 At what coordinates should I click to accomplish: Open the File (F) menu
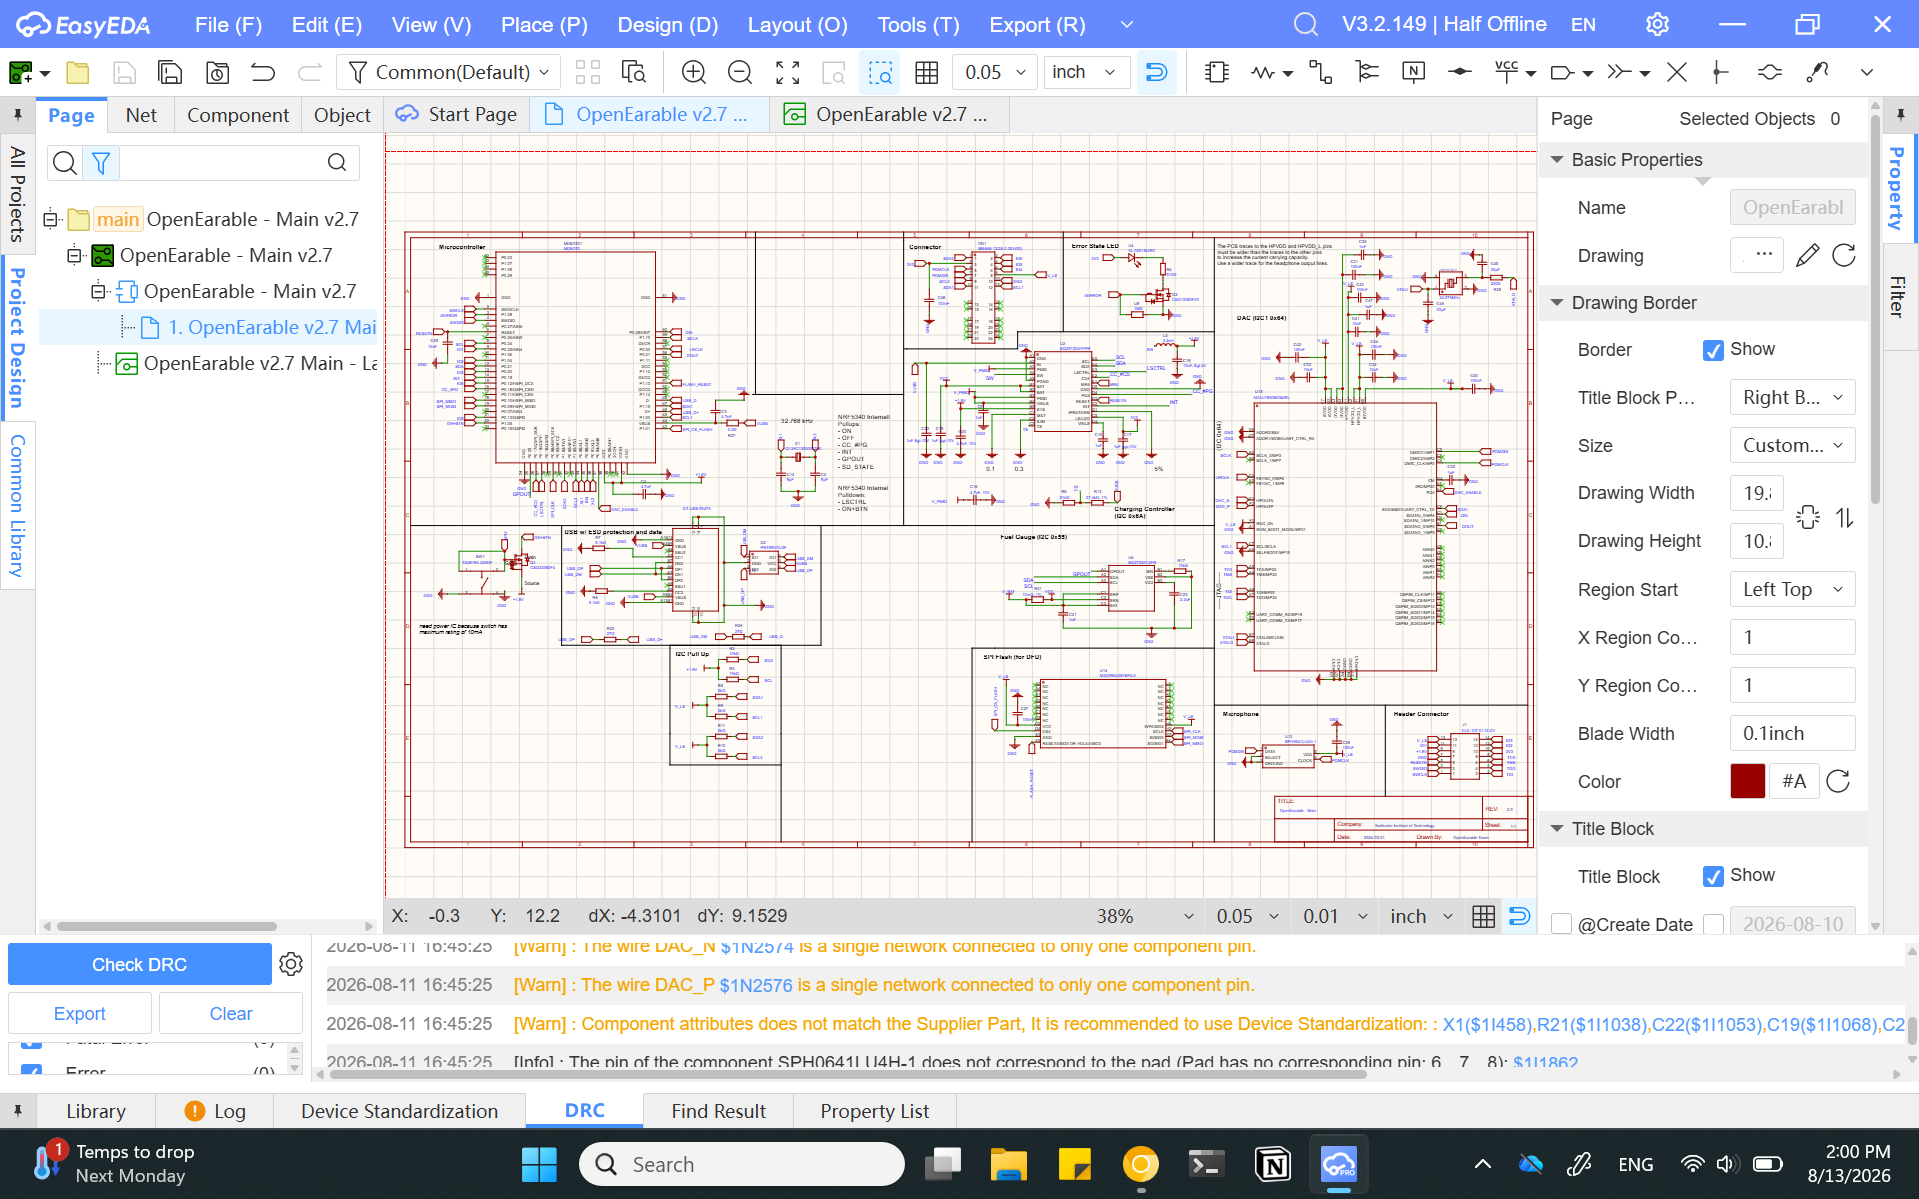pos(228,24)
